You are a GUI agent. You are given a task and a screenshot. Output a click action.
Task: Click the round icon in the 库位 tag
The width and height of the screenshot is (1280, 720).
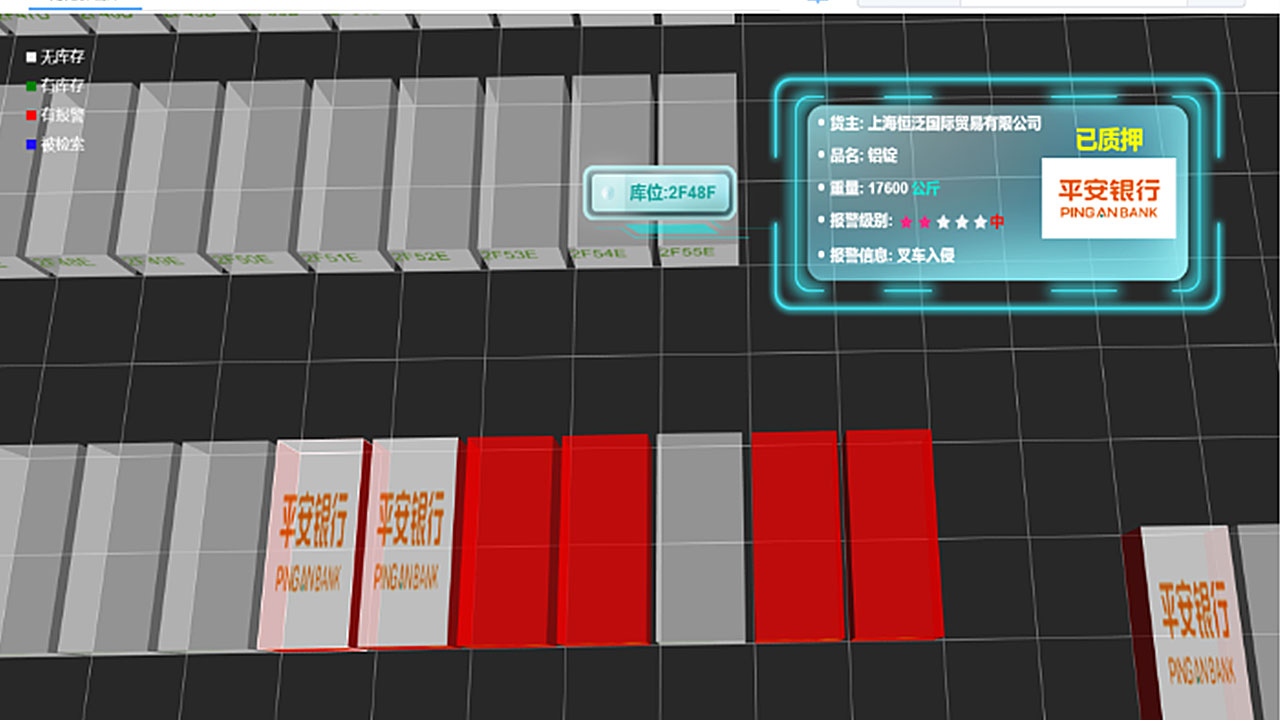(x=607, y=193)
